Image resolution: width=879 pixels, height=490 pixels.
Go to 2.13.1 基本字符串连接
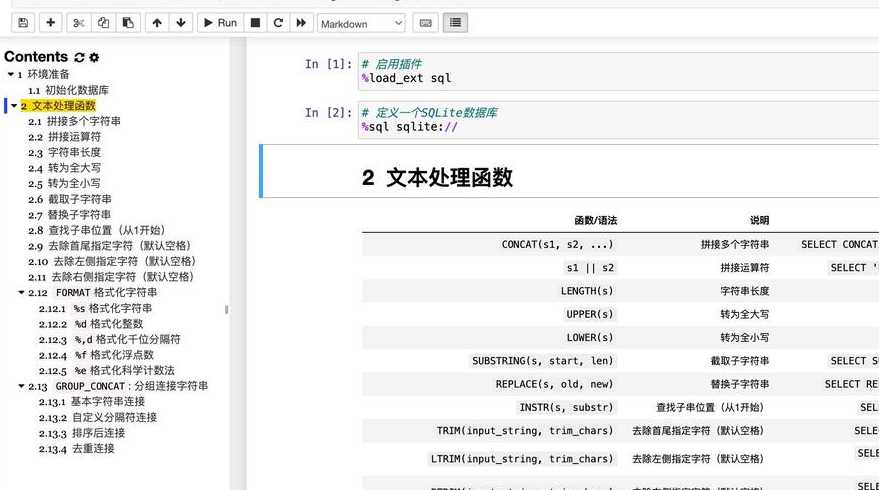click(x=92, y=401)
